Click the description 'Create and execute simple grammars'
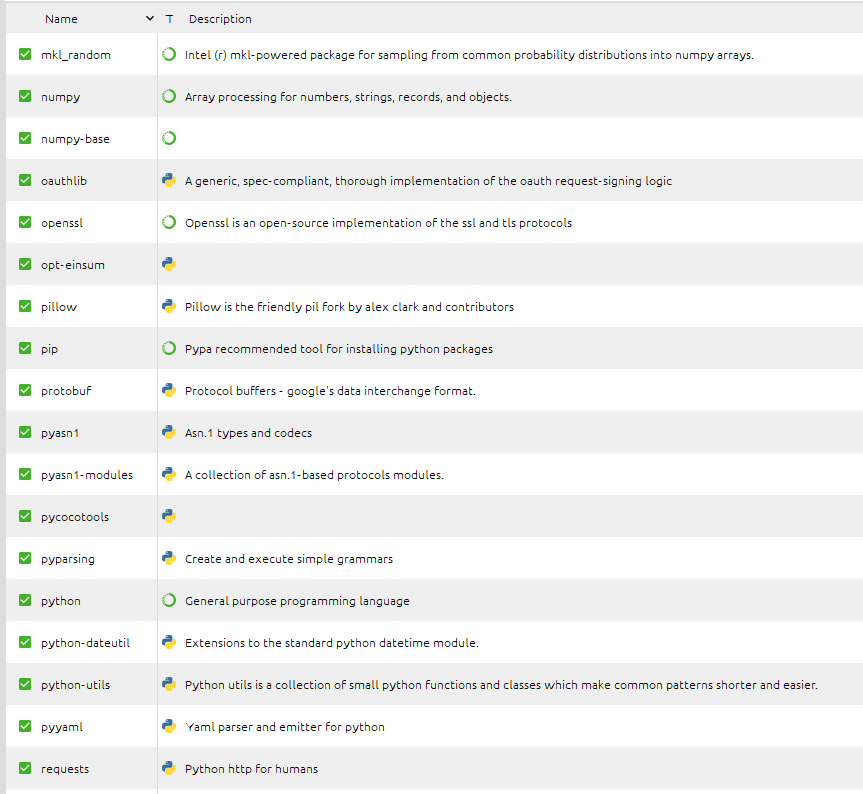The width and height of the screenshot is (863, 794). [x=289, y=559]
